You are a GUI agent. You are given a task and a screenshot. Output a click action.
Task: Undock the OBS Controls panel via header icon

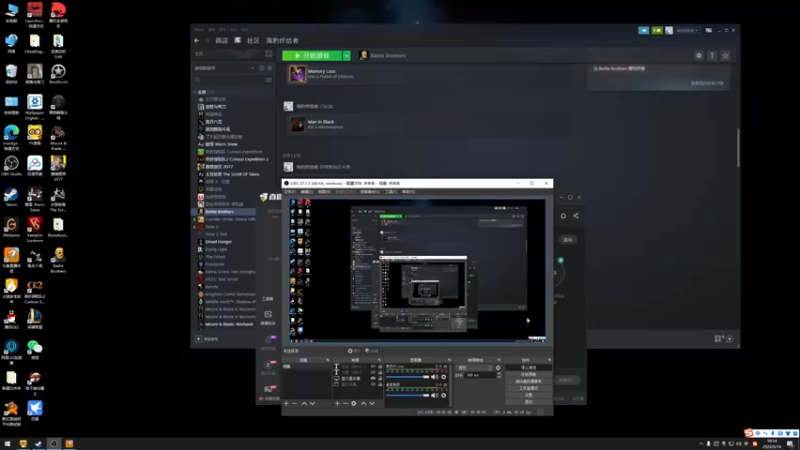click(549, 360)
